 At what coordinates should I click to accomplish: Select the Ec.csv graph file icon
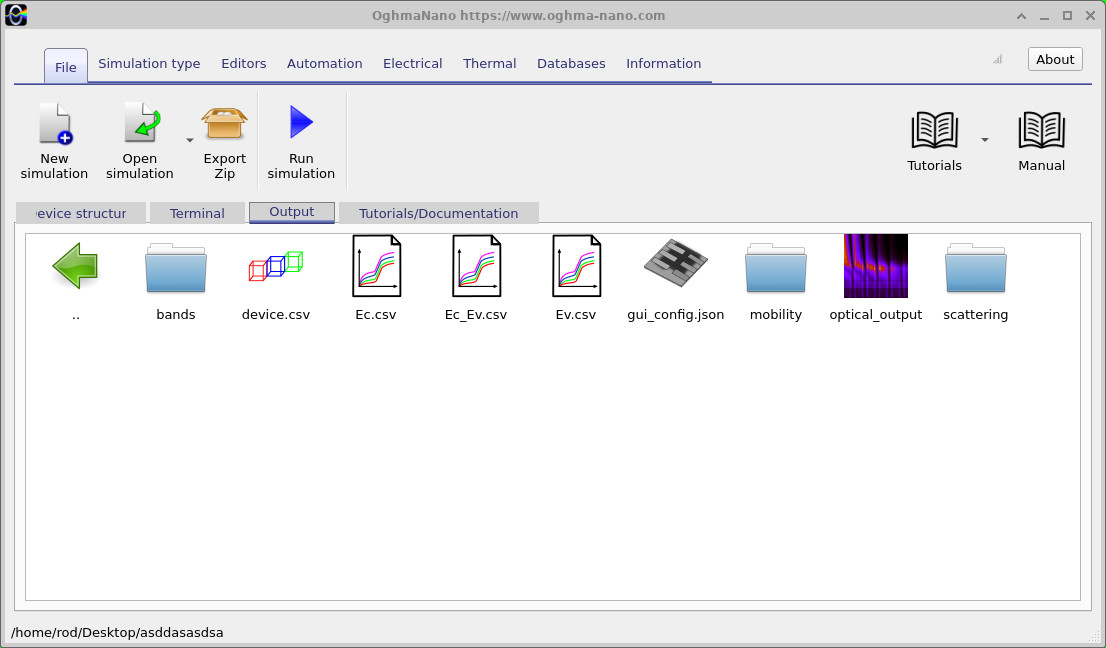click(x=376, y=266)
